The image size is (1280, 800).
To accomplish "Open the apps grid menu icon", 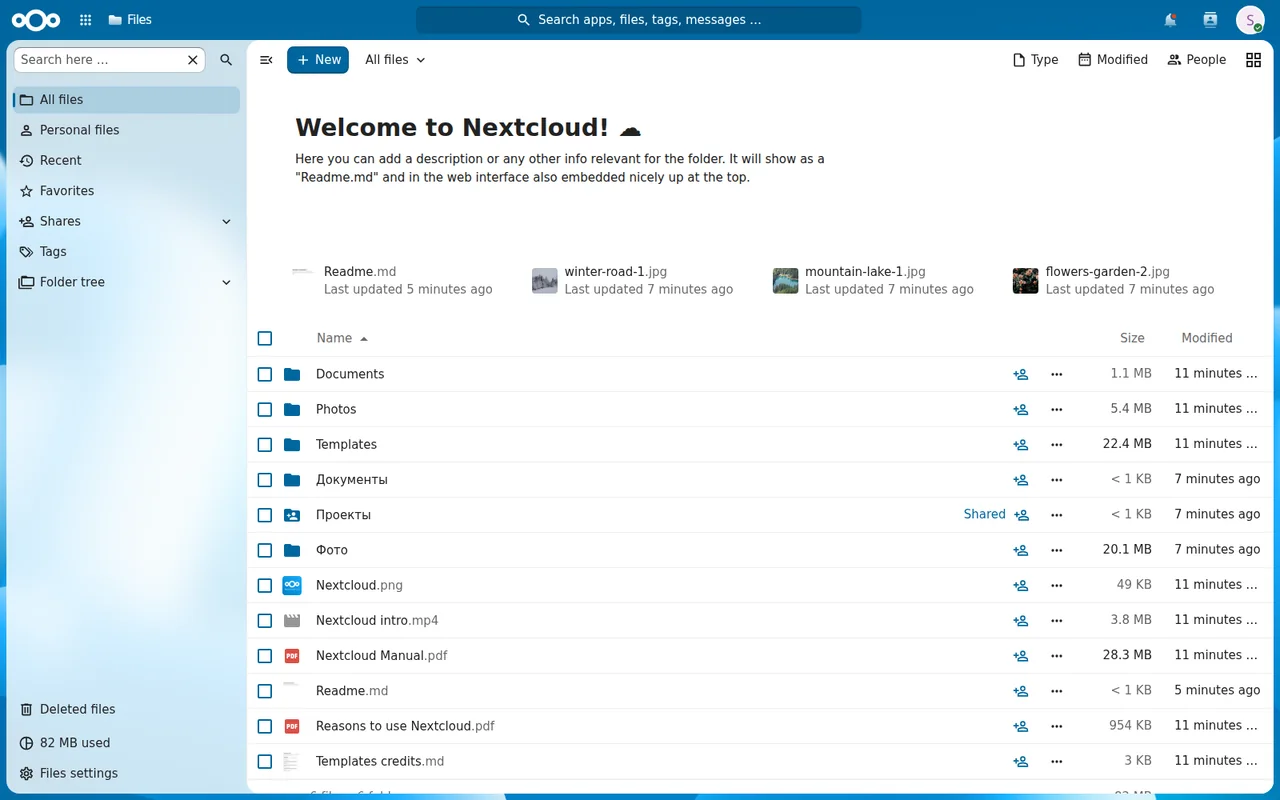I will pos(86,19).
